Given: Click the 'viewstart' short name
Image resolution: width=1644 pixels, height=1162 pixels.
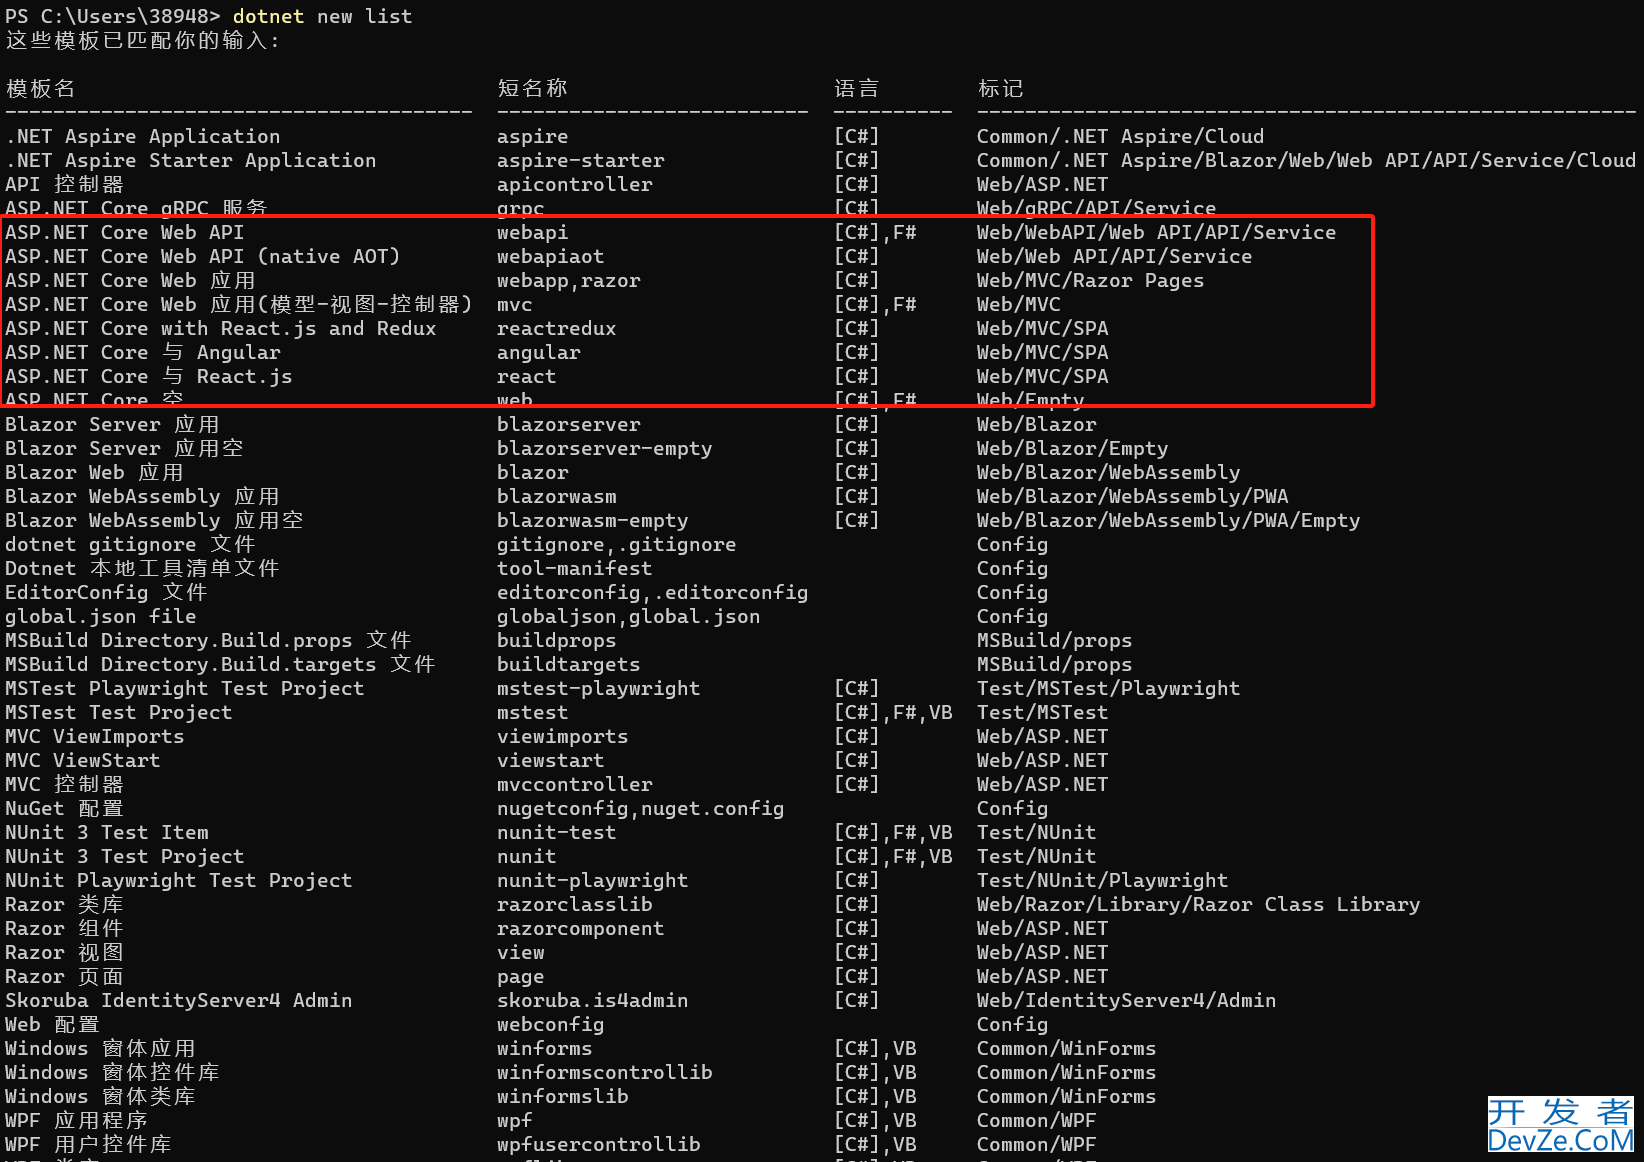Looking at the screenshot, I should [551, 760].
